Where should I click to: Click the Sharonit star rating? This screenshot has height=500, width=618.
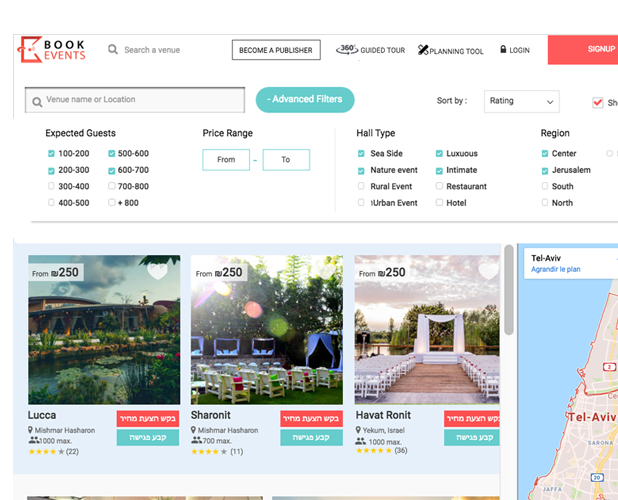point(209,452)
